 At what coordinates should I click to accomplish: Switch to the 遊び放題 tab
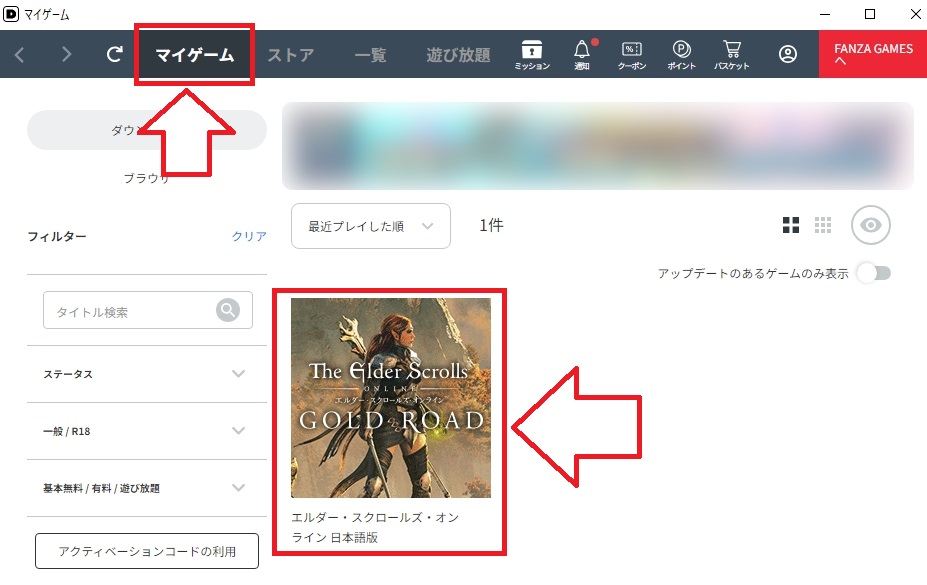click(x=458, y=55)
